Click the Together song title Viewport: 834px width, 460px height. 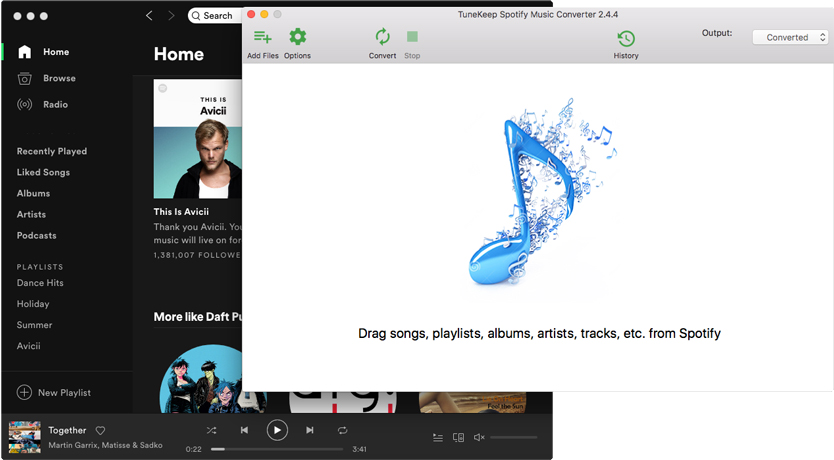(x=67, y=430)
